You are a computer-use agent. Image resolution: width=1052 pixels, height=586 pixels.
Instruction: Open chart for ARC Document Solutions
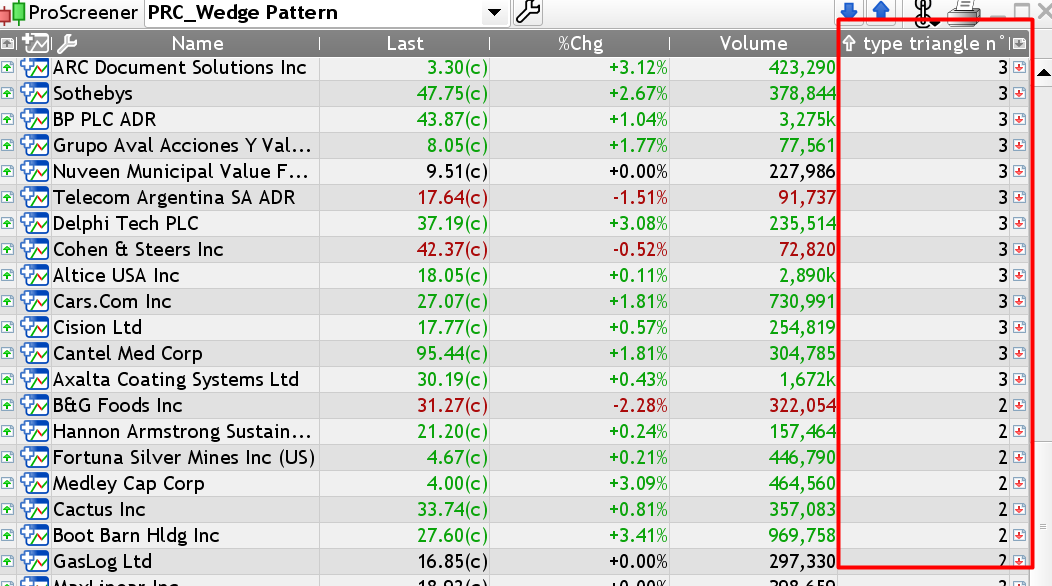click(36, 68)
